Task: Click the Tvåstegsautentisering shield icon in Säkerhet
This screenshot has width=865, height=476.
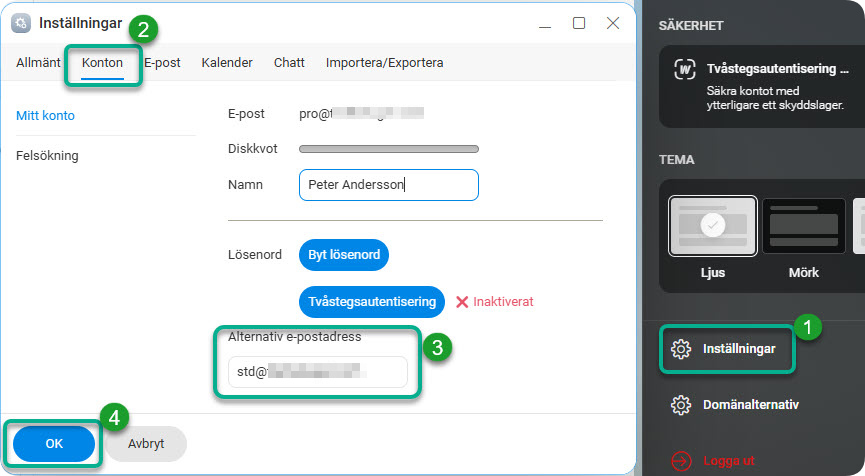Action: point(685,69)
